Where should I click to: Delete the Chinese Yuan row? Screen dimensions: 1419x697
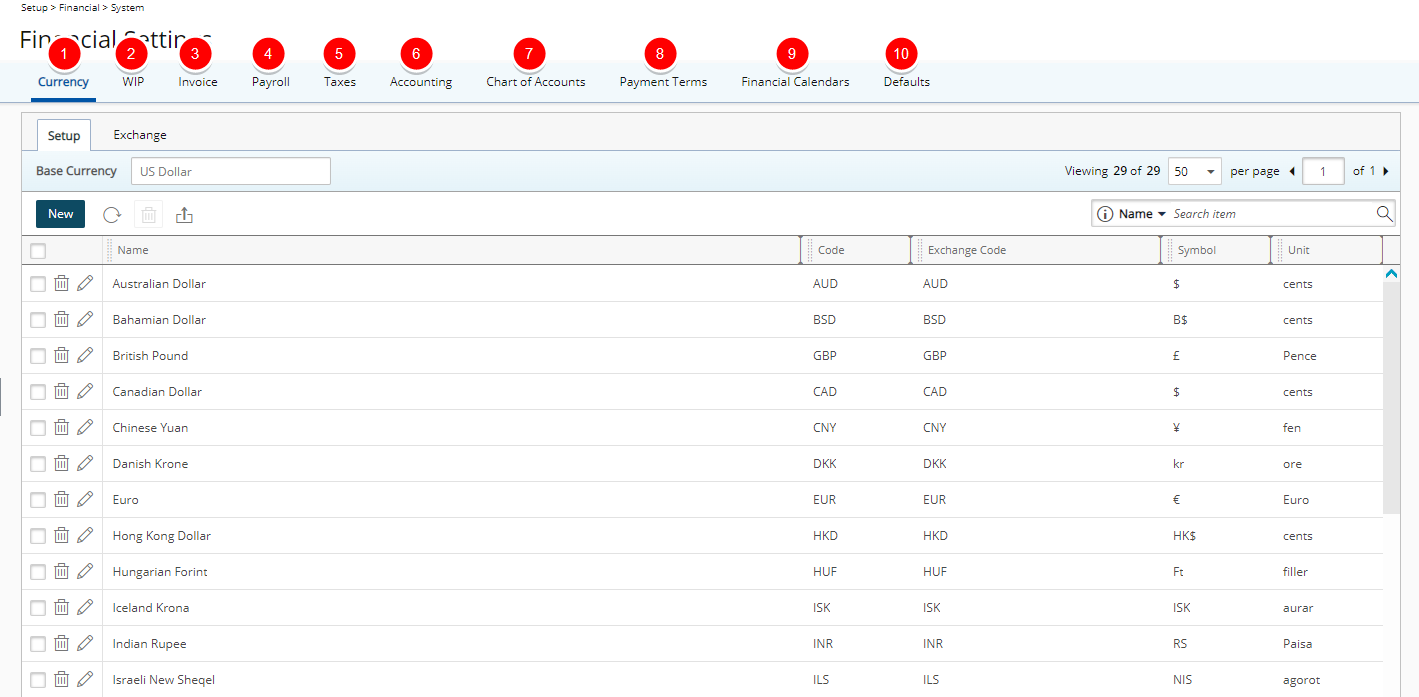[61, 427]
